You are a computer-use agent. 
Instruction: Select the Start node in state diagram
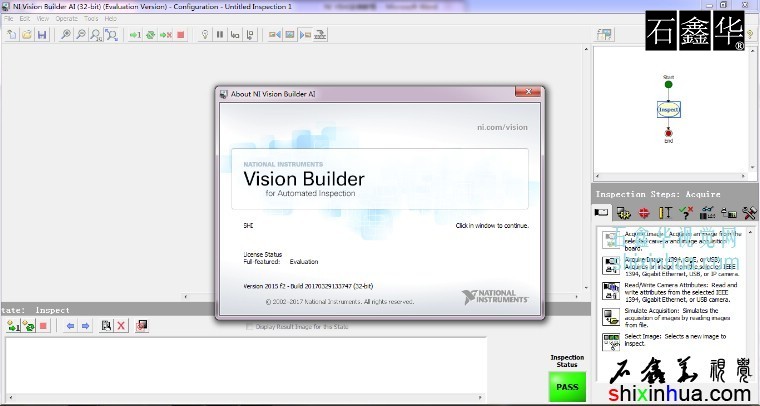coord(668,84)
